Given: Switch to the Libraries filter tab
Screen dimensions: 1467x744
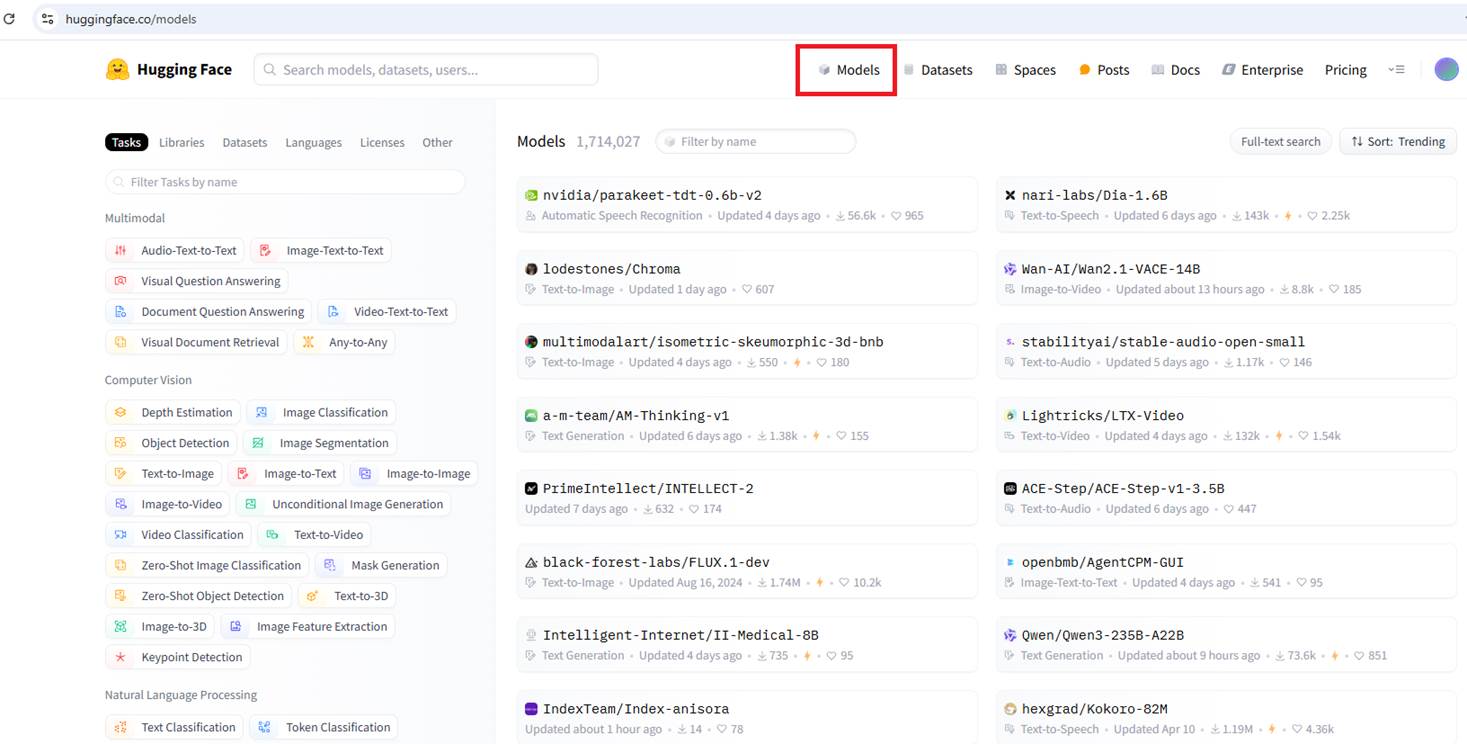Looking at the screenshot, I should (181, 142).
